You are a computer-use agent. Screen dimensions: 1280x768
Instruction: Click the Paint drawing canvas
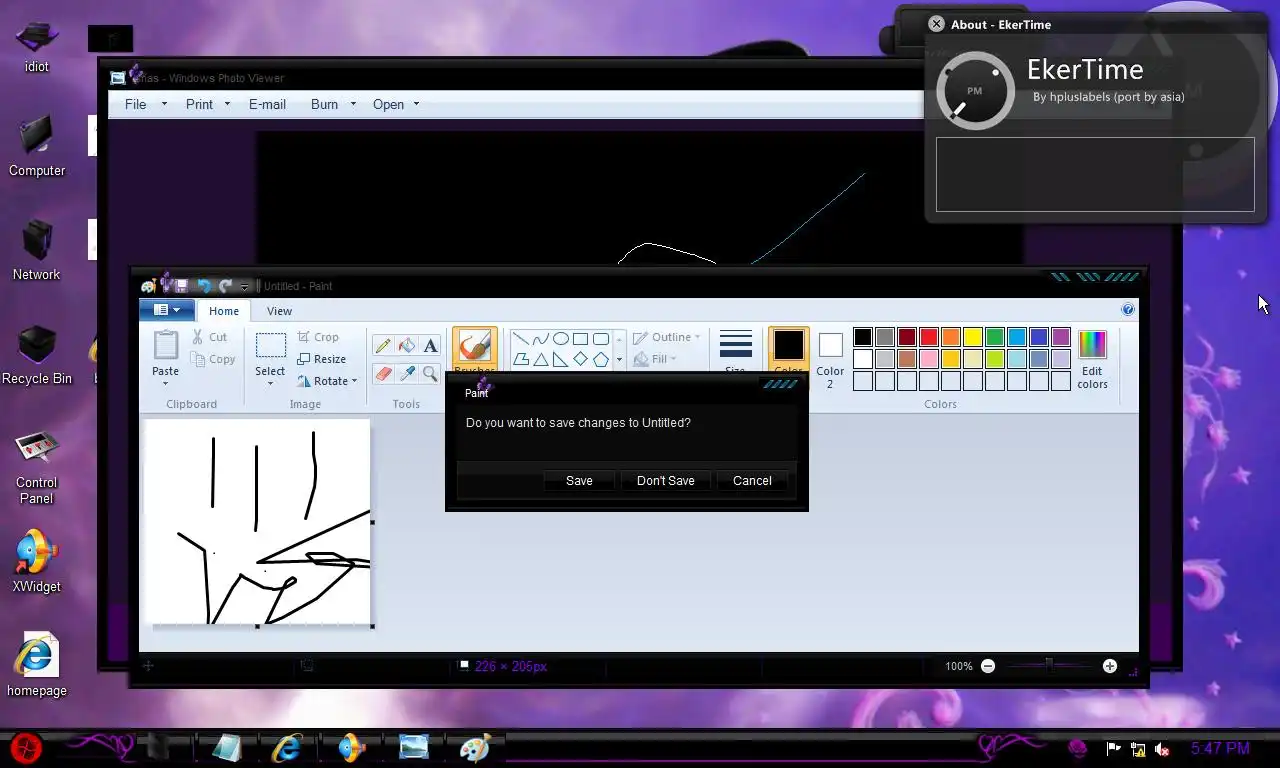tap(258, 521)
